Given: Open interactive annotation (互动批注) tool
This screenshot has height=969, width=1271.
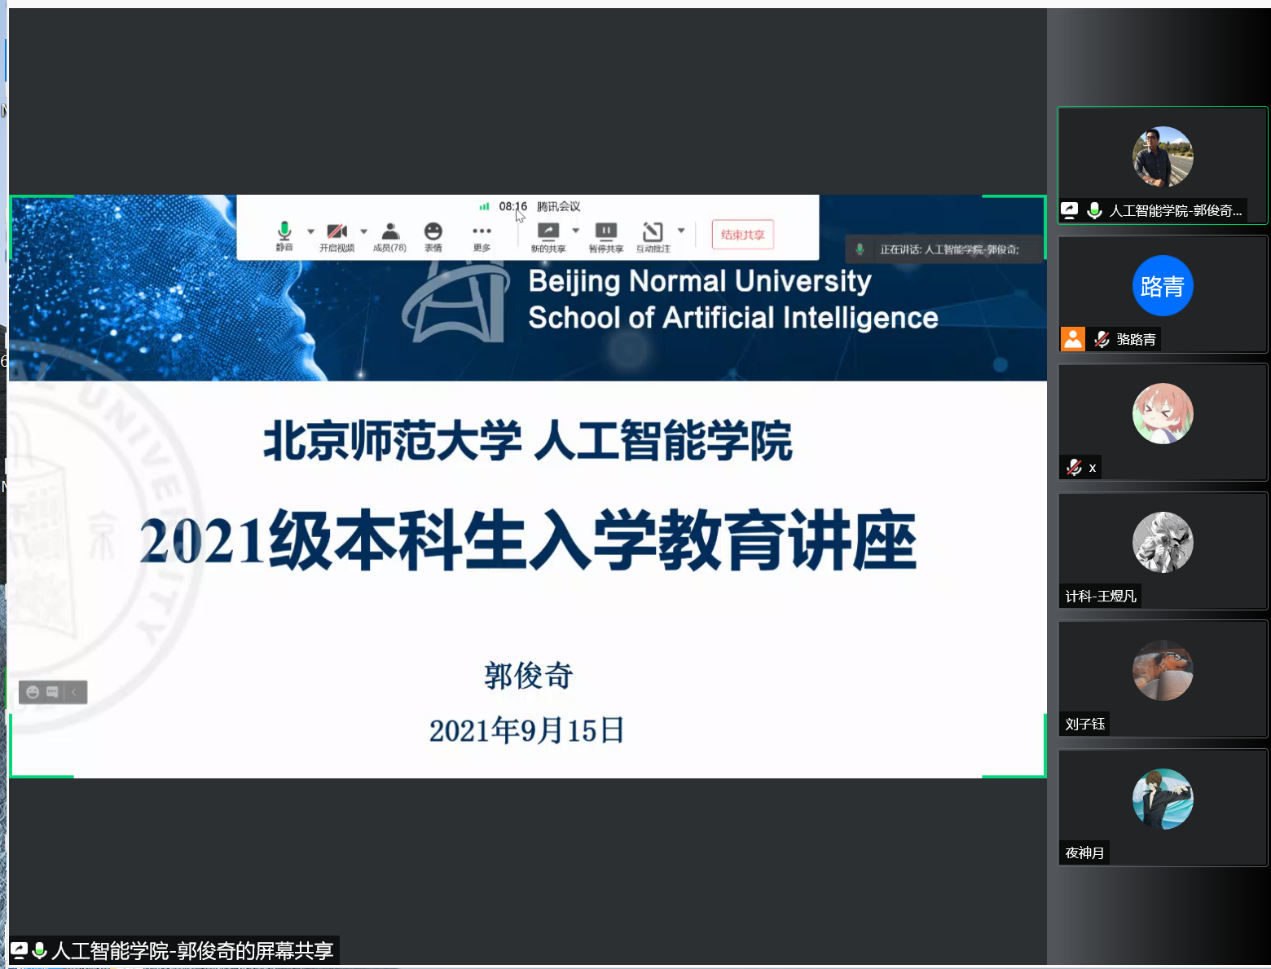Looking at the screenshot, I should point(653,235).
